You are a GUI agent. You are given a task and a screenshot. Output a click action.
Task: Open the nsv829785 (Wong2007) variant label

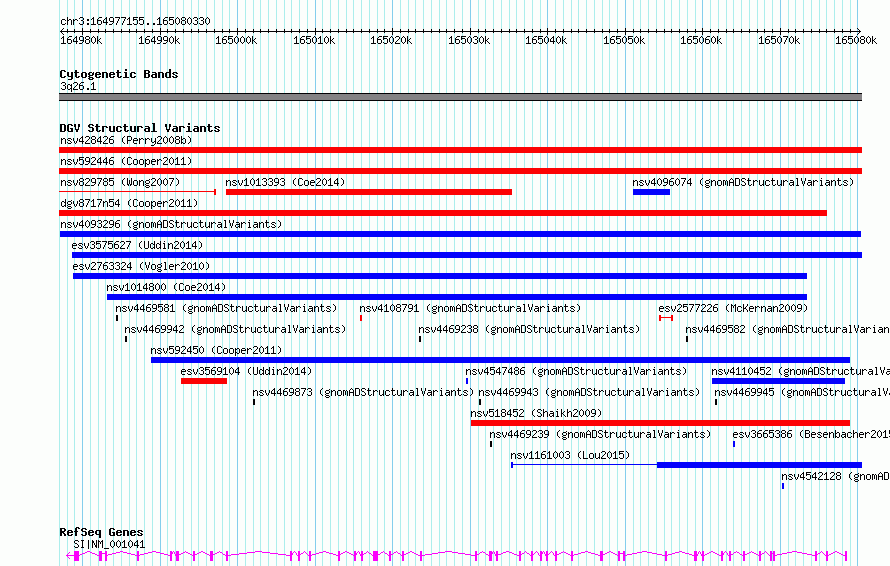coord(120,182)
